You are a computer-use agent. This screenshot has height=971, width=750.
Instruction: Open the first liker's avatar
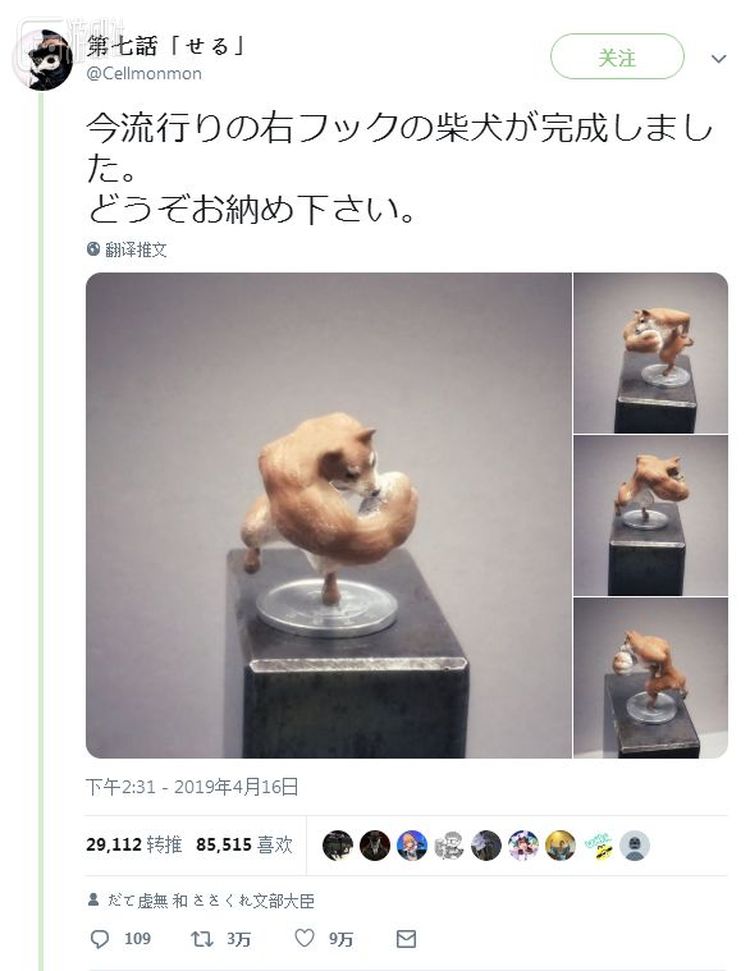(x=338, y=845)
